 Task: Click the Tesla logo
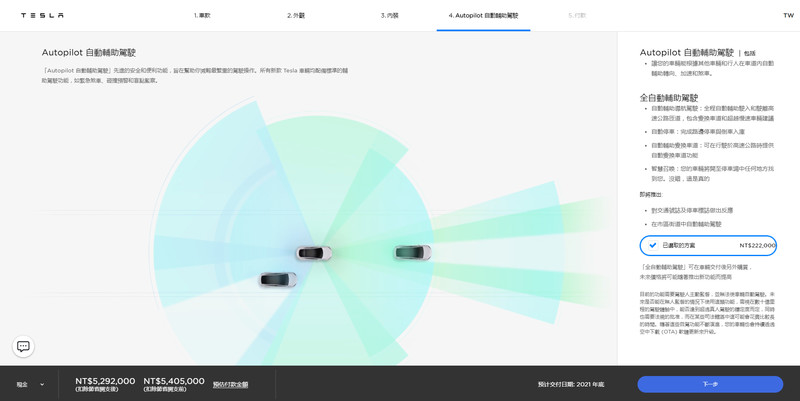click(x=42, y=15)
